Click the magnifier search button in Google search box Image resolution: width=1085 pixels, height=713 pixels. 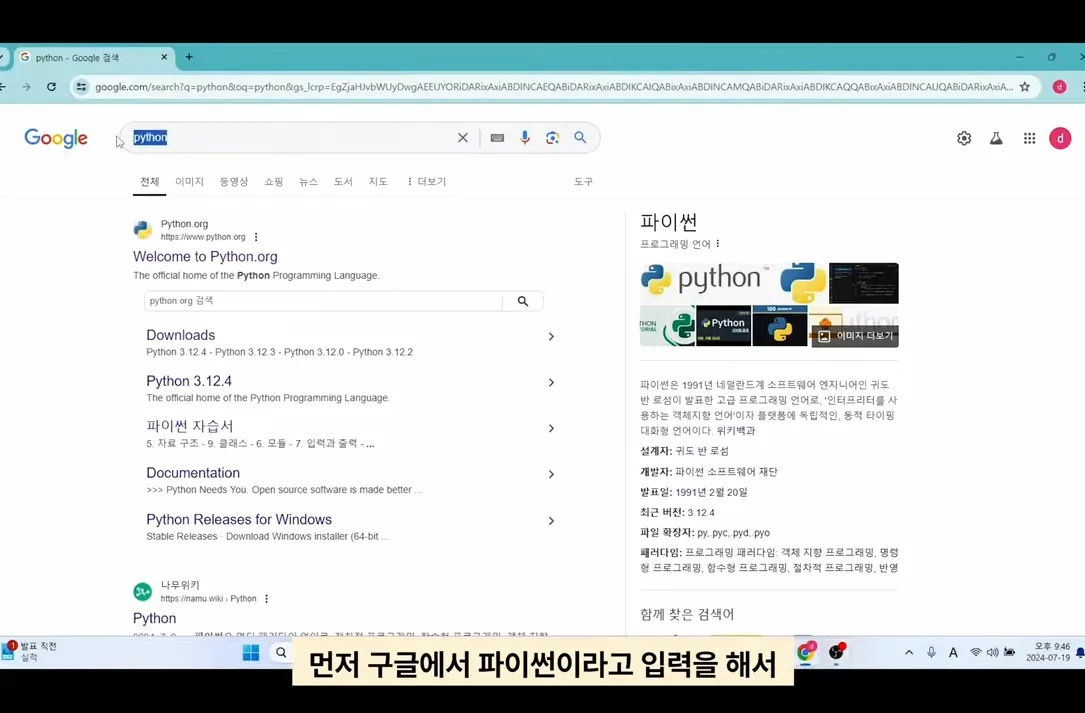[x=580, y=138]
